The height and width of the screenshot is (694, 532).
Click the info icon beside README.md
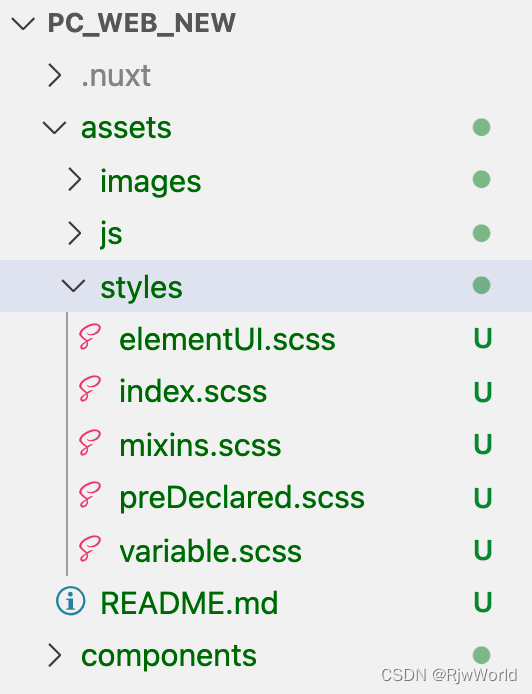70,601
